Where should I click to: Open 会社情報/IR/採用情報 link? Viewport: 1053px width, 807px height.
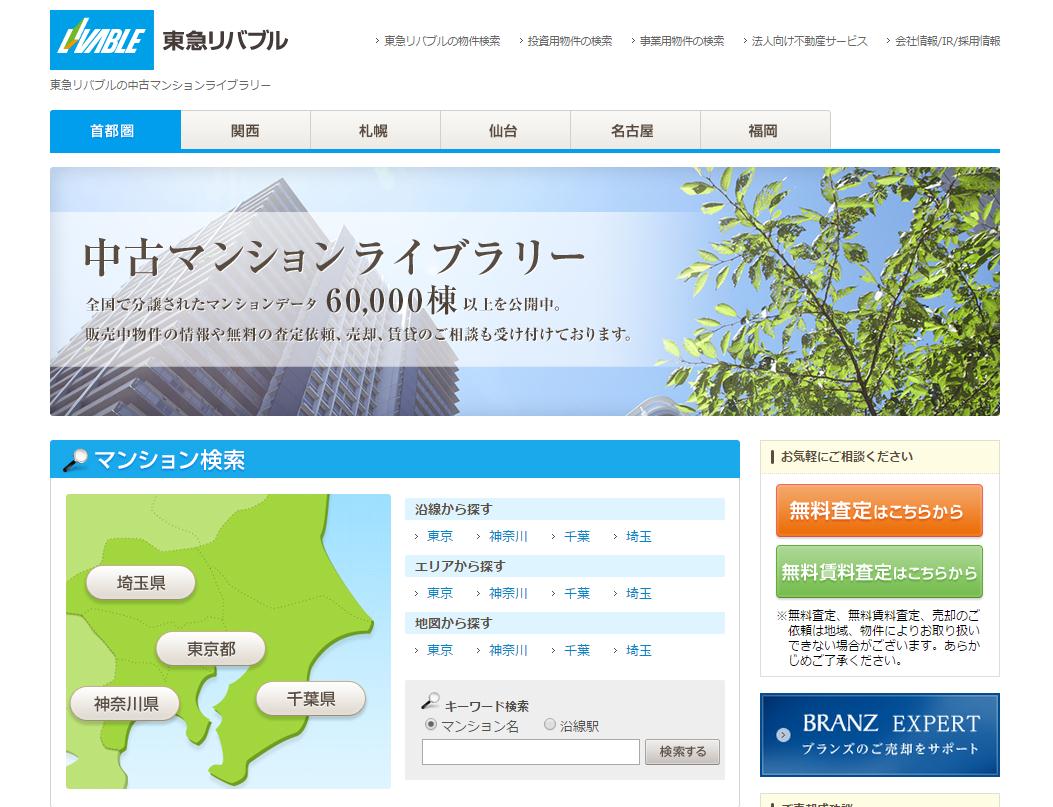947,41
